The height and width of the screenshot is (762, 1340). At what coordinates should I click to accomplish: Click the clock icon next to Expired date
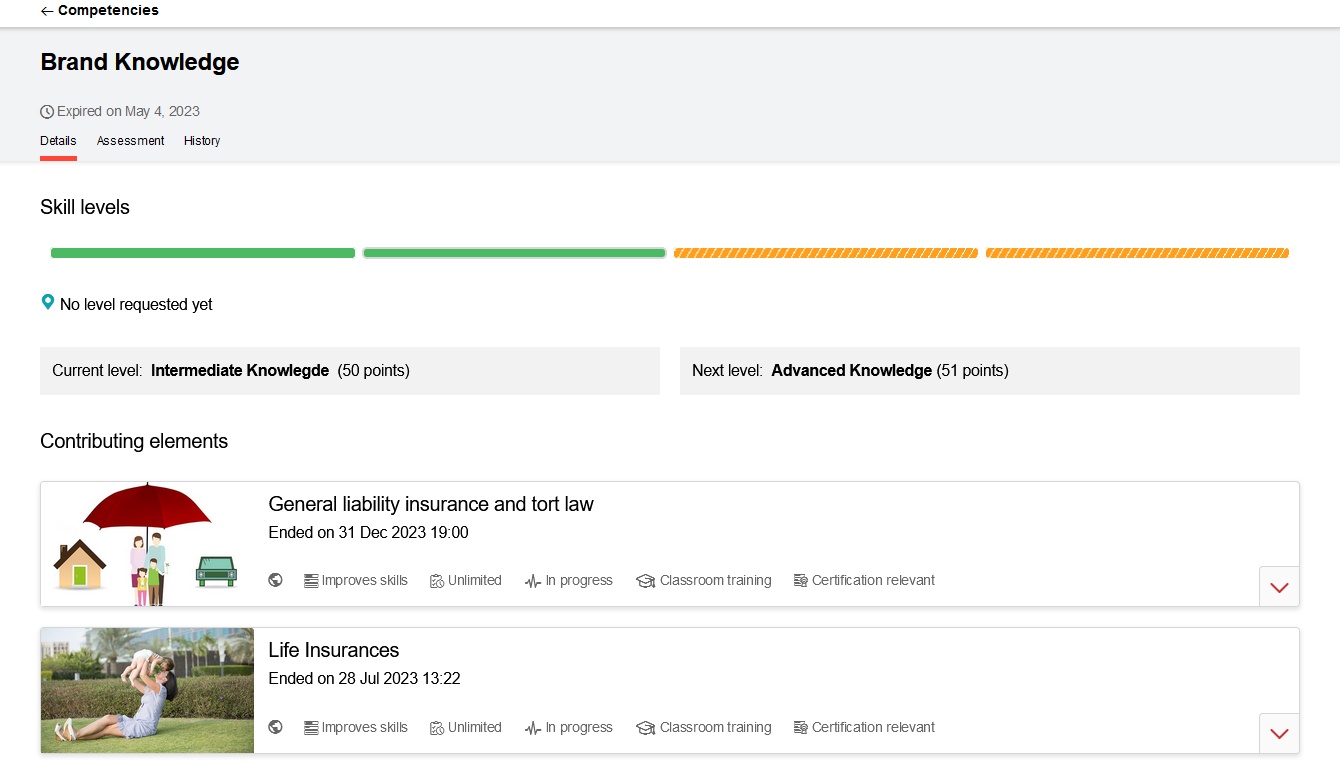pos(47,112)
